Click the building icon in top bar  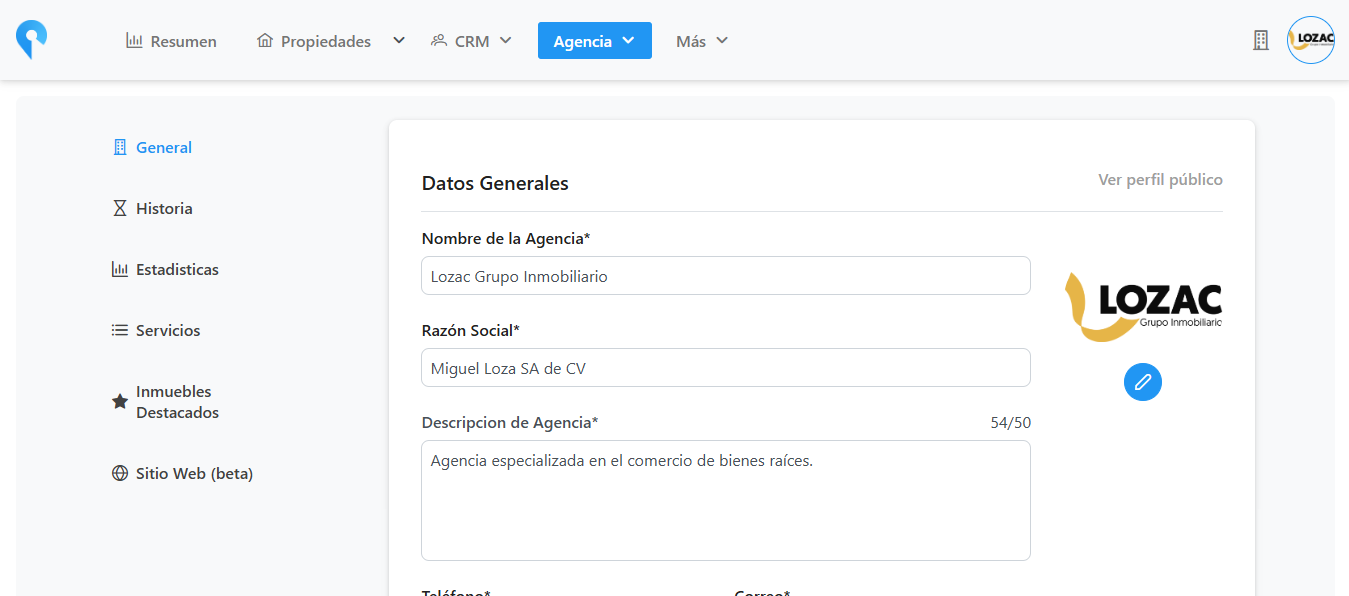(1261, 40)
